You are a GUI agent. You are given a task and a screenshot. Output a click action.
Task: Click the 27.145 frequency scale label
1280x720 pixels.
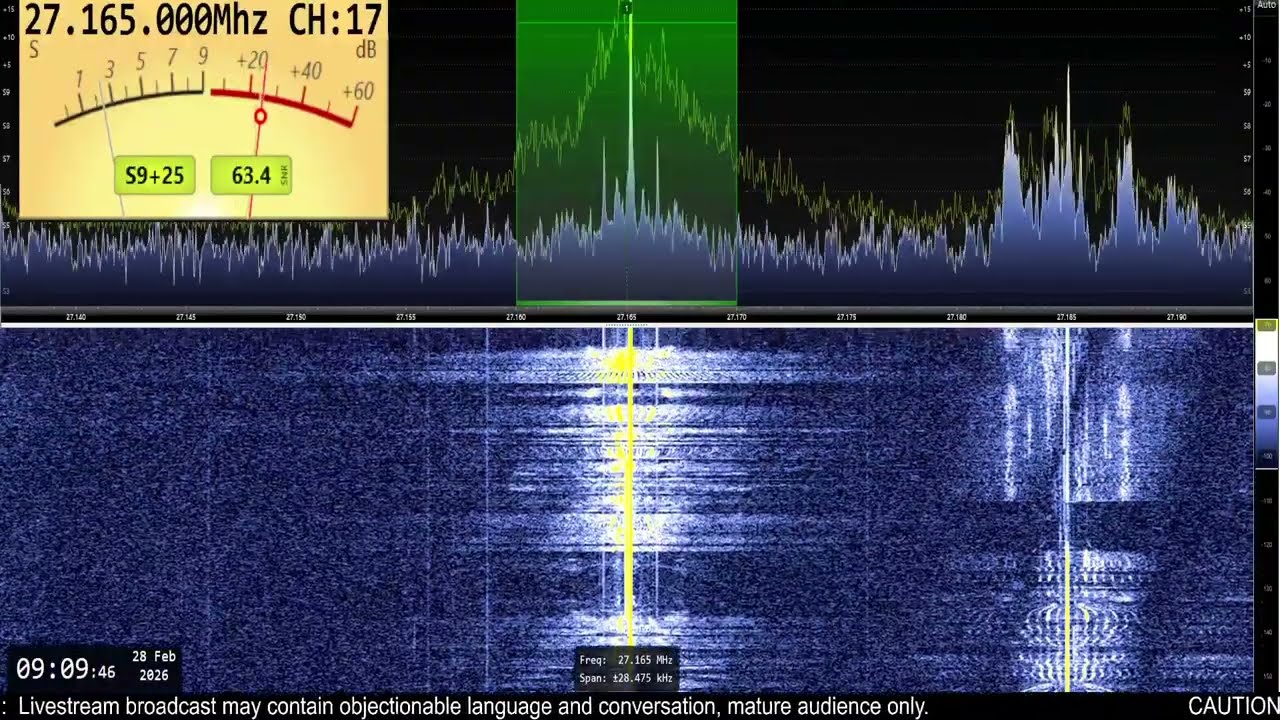click(x=185, y=317)
